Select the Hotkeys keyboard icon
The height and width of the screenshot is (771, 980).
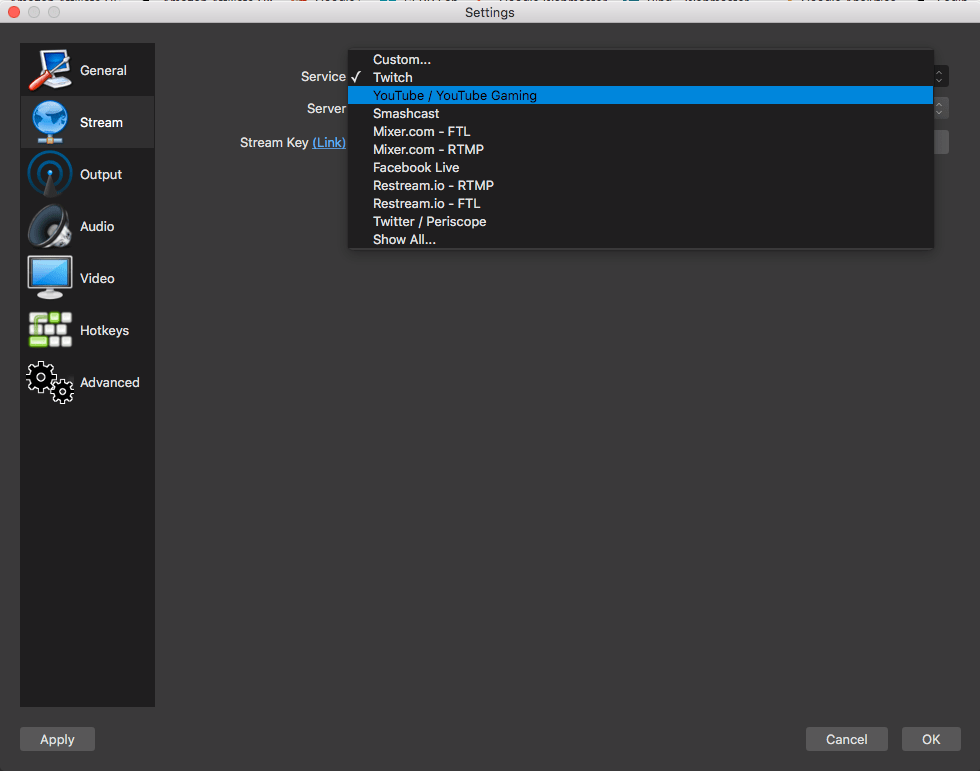(x=50, y=330)
